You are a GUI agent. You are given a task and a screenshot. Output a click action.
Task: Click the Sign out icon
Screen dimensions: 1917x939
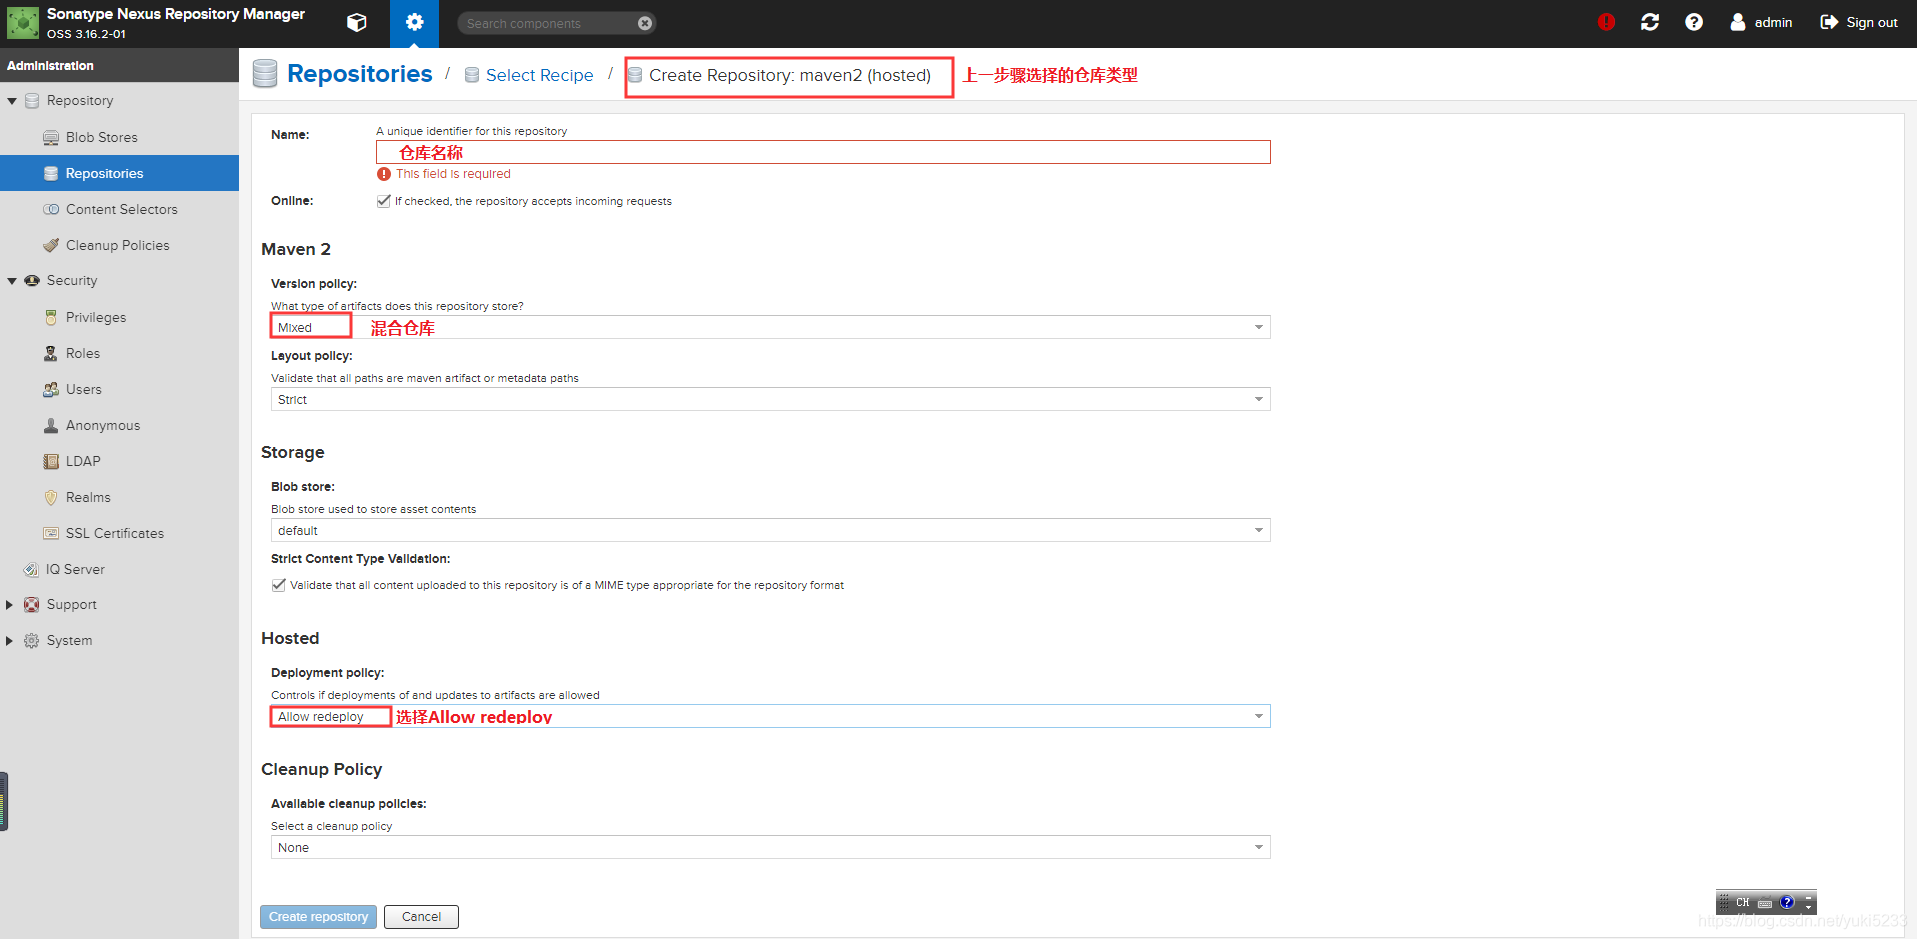point(1829,22)
